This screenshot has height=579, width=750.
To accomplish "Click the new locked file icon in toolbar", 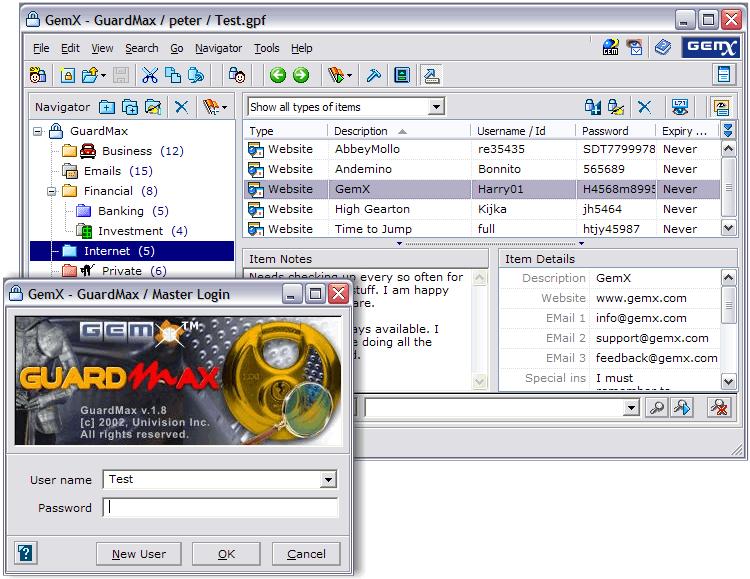I will pos(67,76).
